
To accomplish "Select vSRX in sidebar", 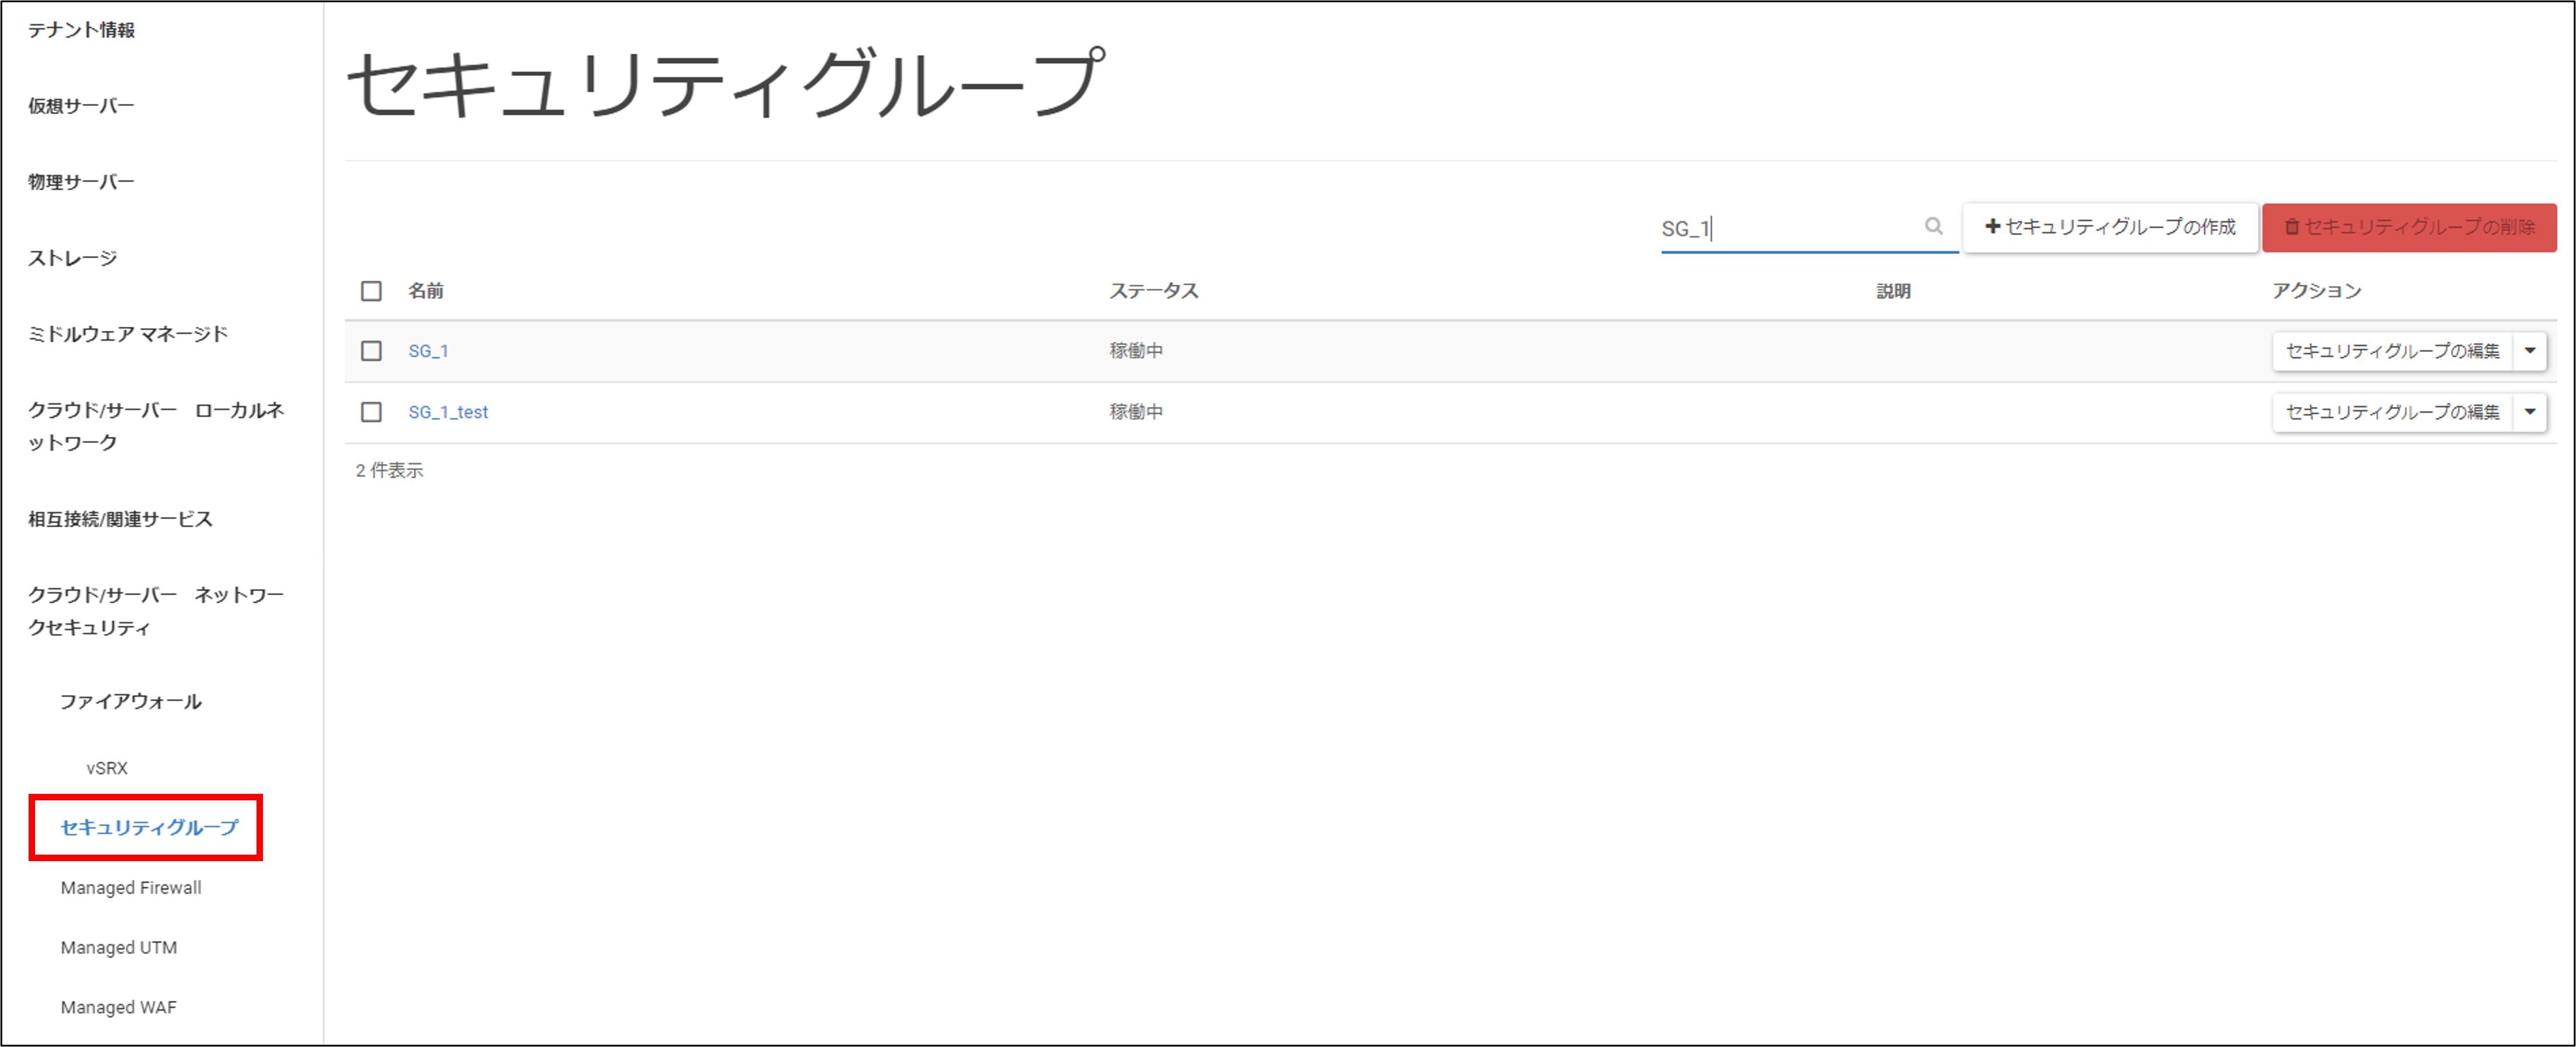I will 107,768.
